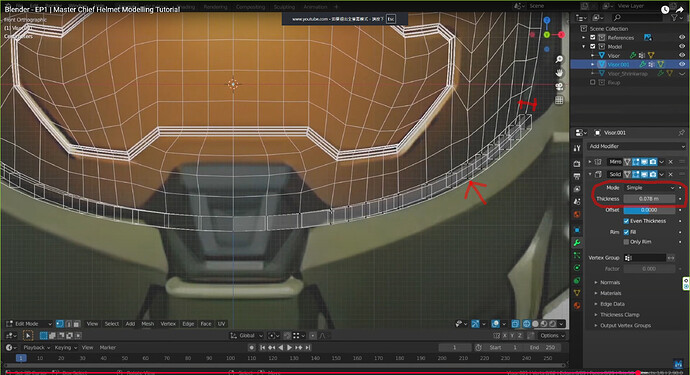The image size is (690, 375).
Task: Open the Material properties tab icon
Action: coord(577,305)
